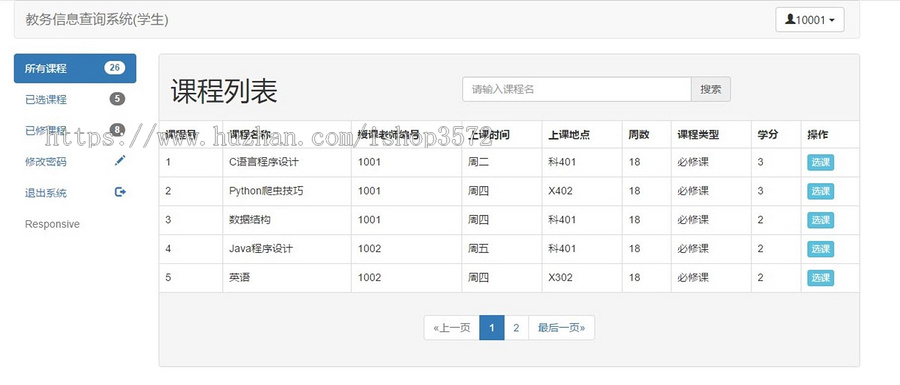Click the 教务信息查询系统(学生) title
Viewport: 900px width, 385px height.
click(x=97, y=20)
